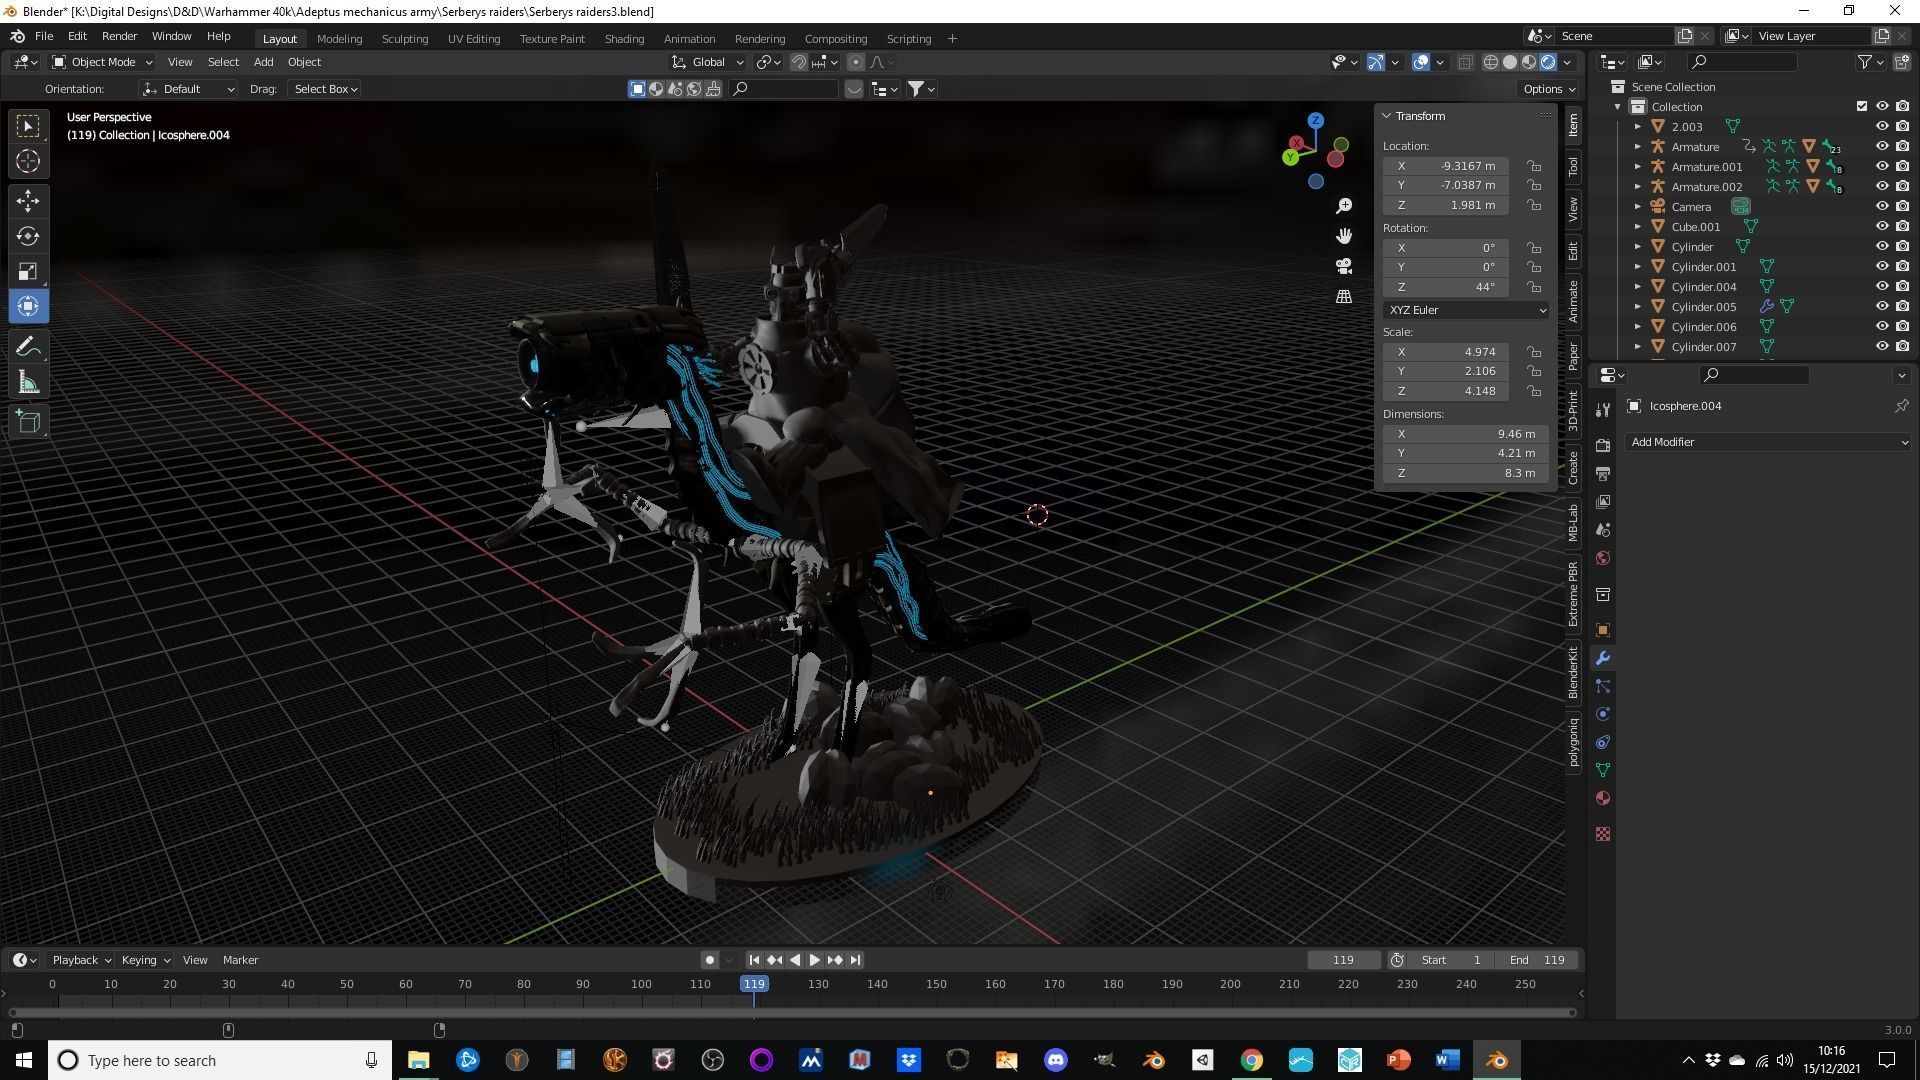The height and width of the screenshot is (1080, 1920).
Task: Click the viewport zoom magnifier gizmo
Action: (x=1344, y=206)
